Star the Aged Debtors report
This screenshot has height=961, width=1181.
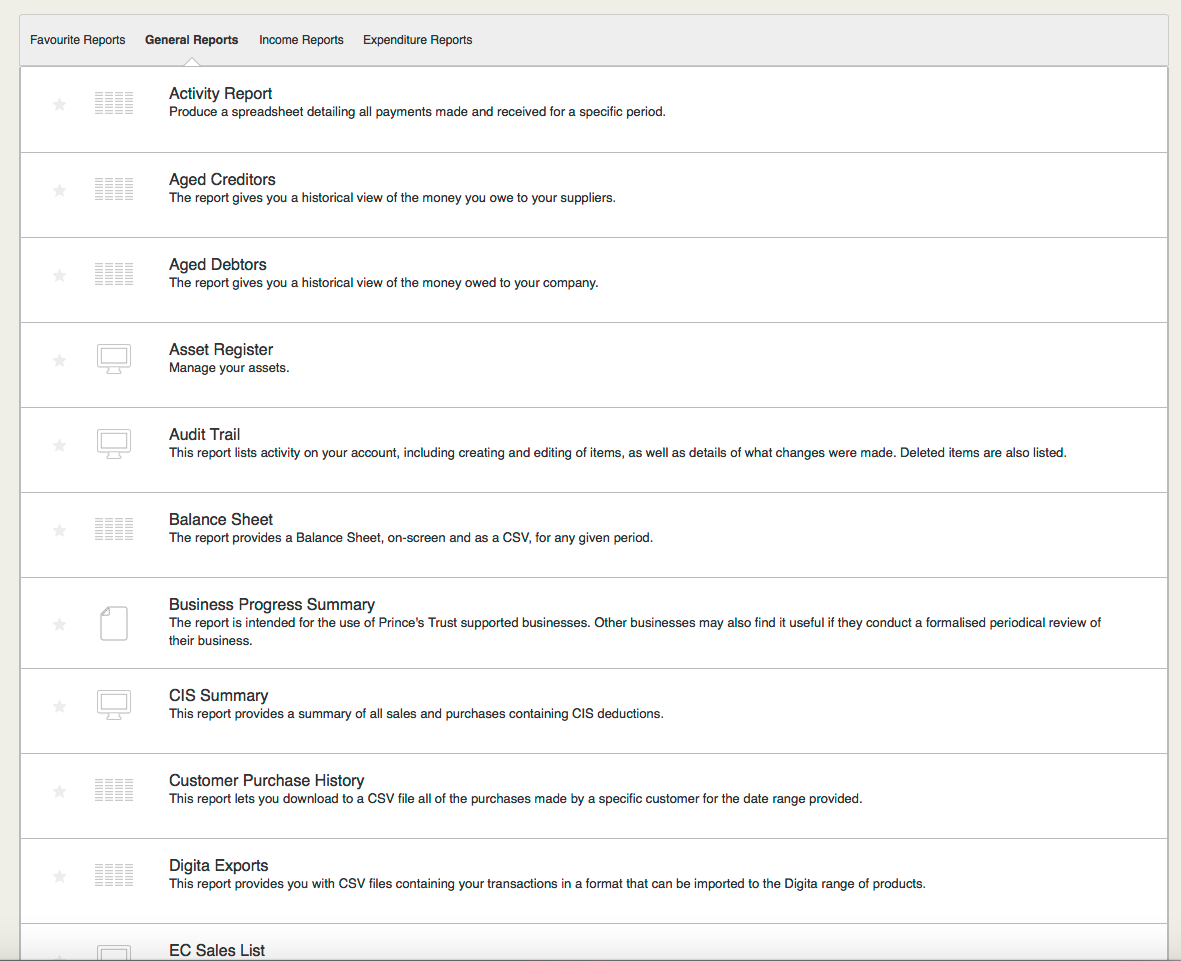[x=59, y=275]
